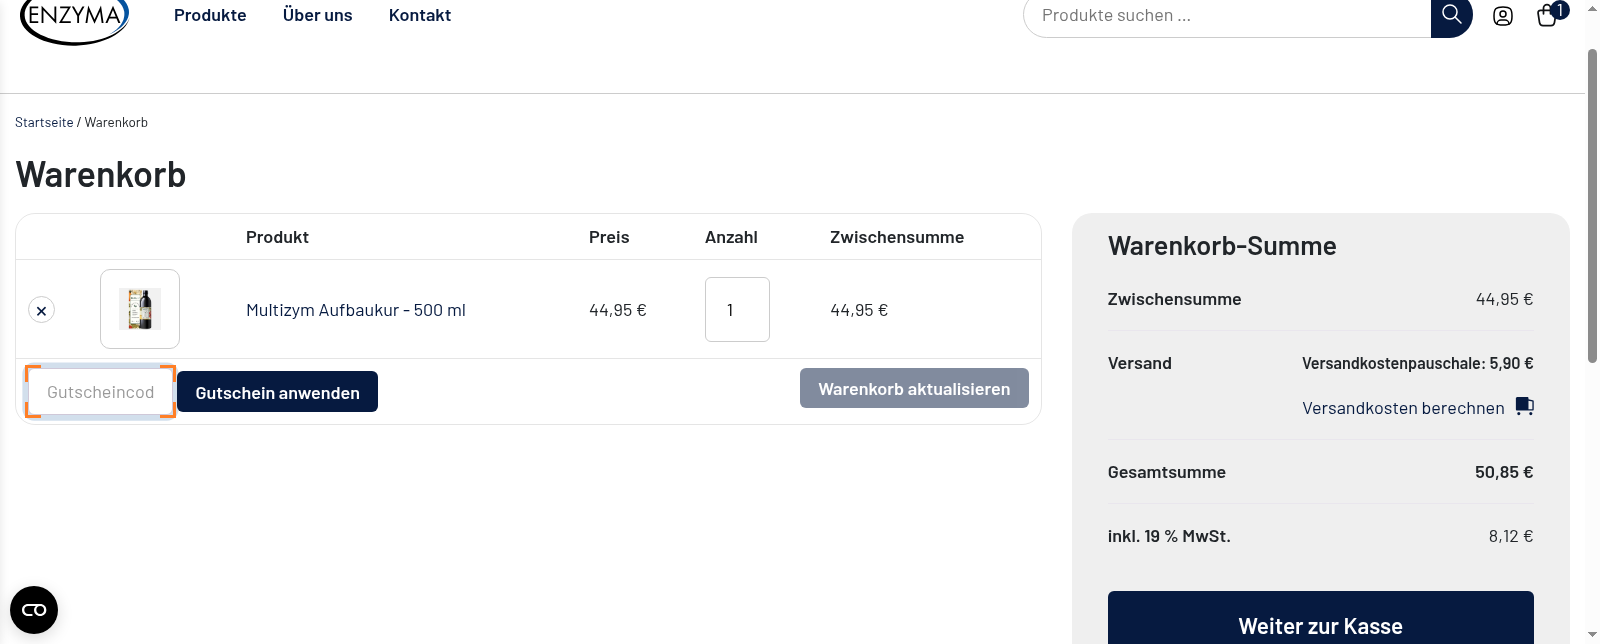
Task: Click Warenkorb aktualisieren
Action: 913,388
